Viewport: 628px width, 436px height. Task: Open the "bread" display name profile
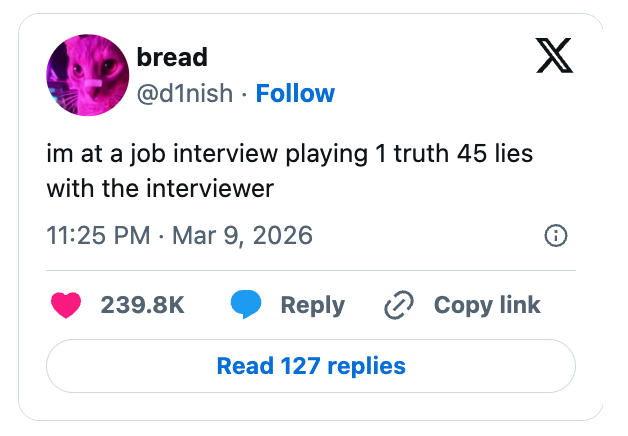pyautogui.click(x=172, y=57)
